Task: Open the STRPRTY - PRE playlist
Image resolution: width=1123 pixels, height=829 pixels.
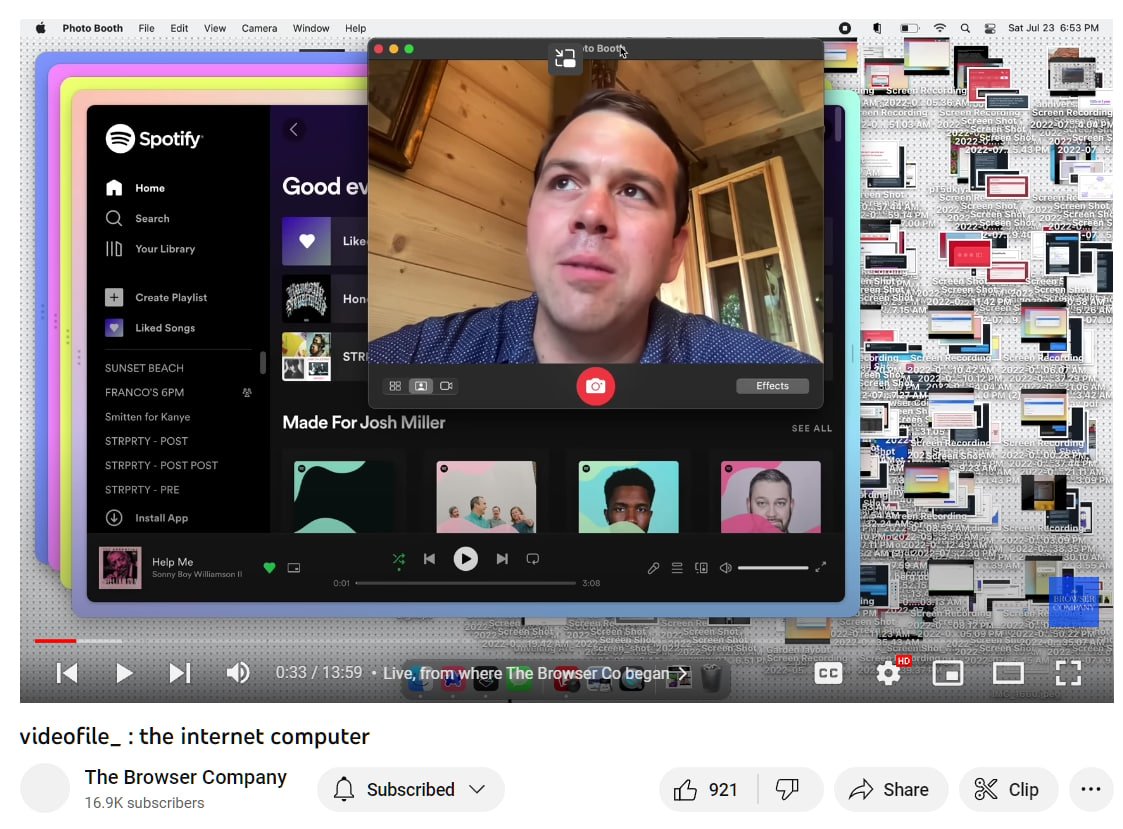Action: tap(142, 490)
